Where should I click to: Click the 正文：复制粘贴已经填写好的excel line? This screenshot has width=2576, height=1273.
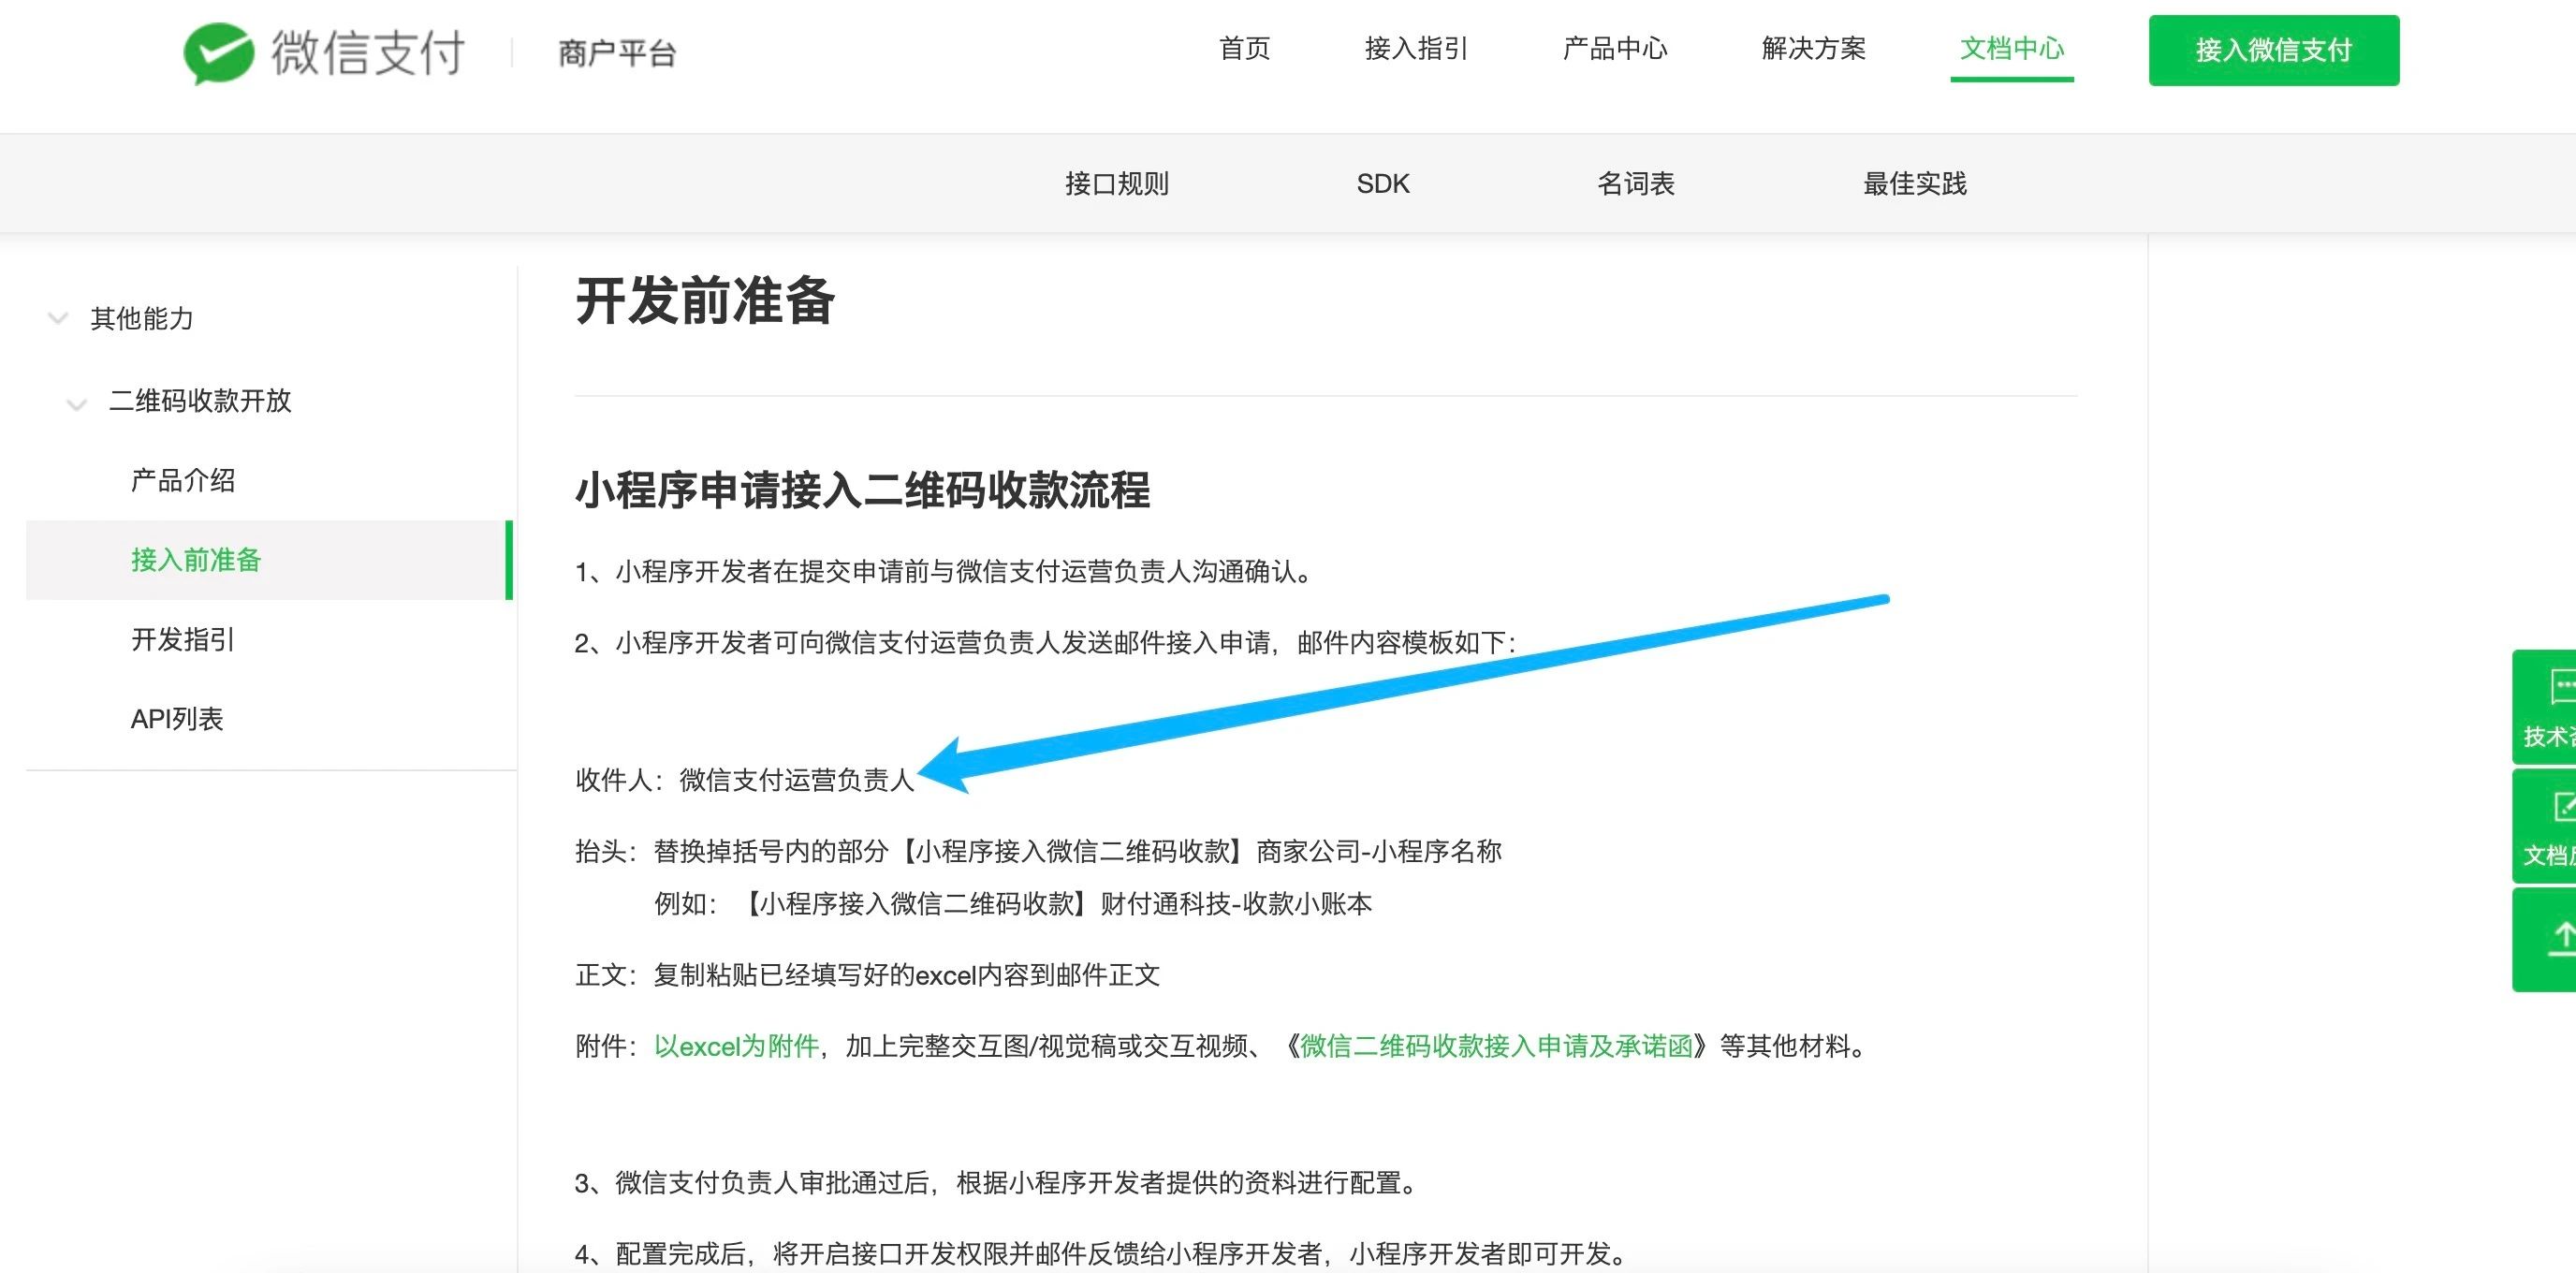pyautogui.click(x=867, y=975)
